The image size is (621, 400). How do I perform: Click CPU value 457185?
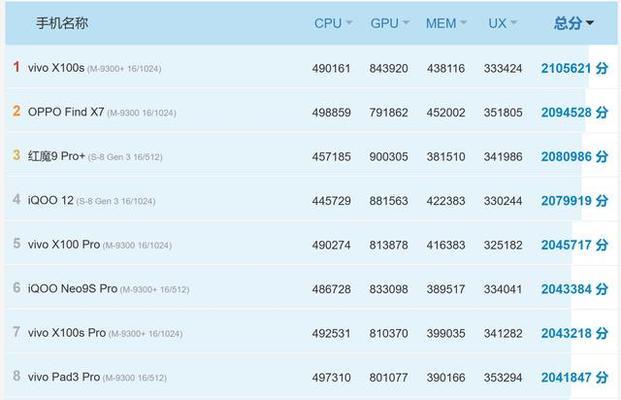click(x=331, y=157)
